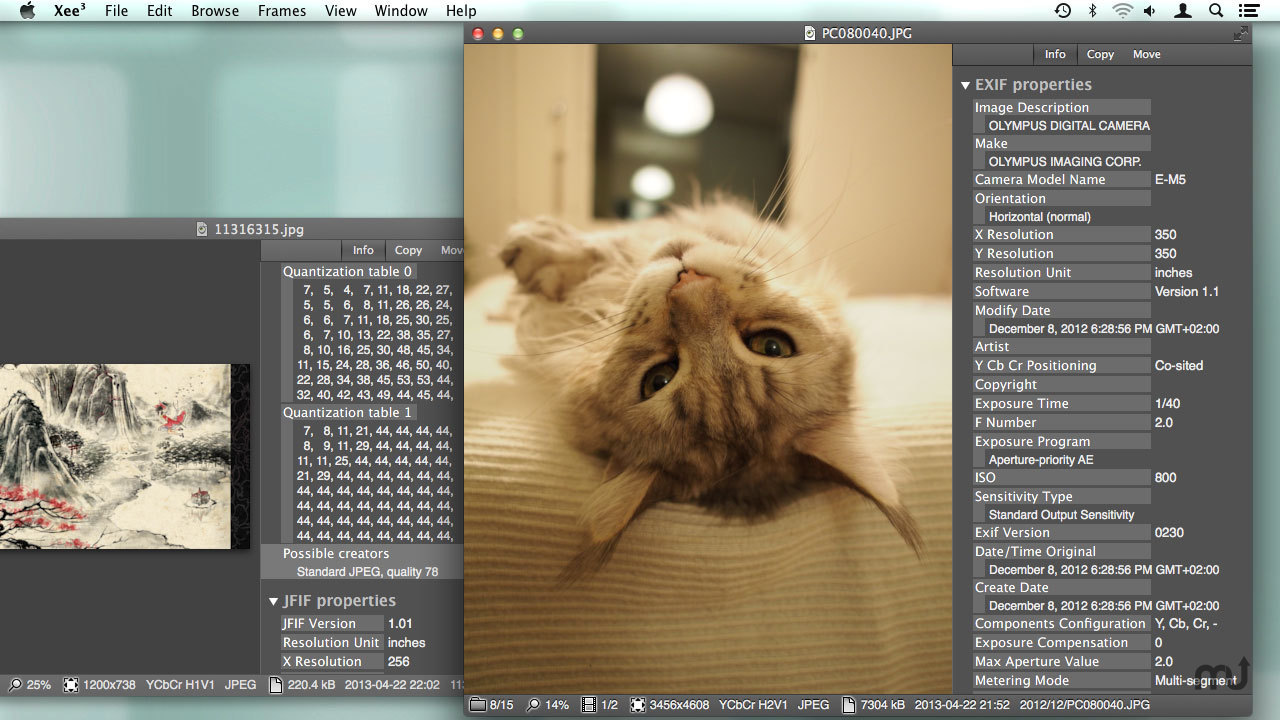
Task: Click the Components Configuration label
Action: click(1060, 624)
